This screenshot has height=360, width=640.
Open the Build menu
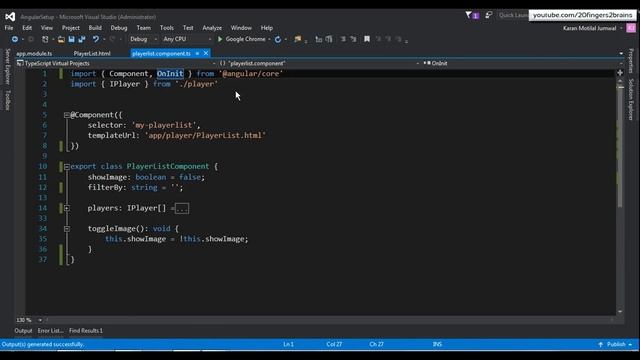tap(95, 28)
